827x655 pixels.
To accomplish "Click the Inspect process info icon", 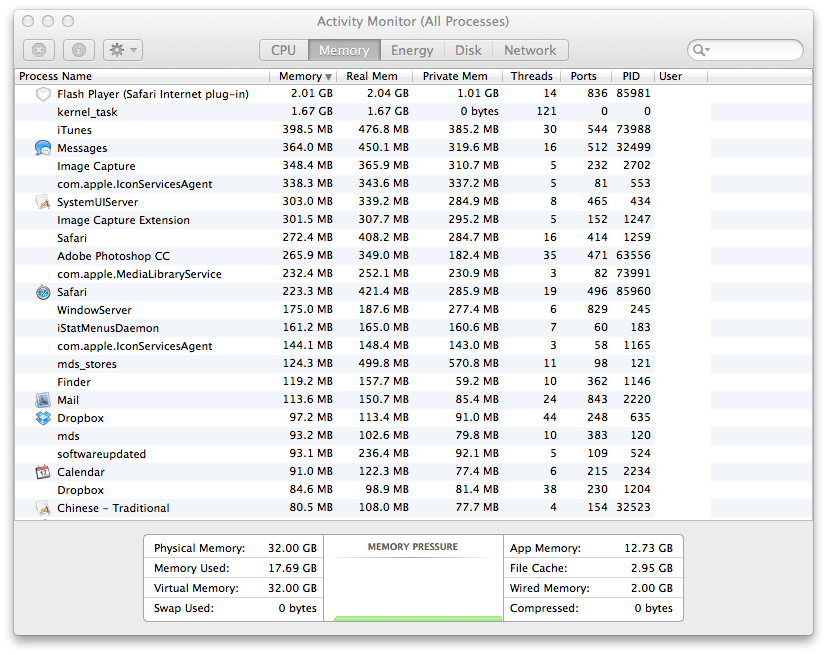I will [x=79, y=50].
